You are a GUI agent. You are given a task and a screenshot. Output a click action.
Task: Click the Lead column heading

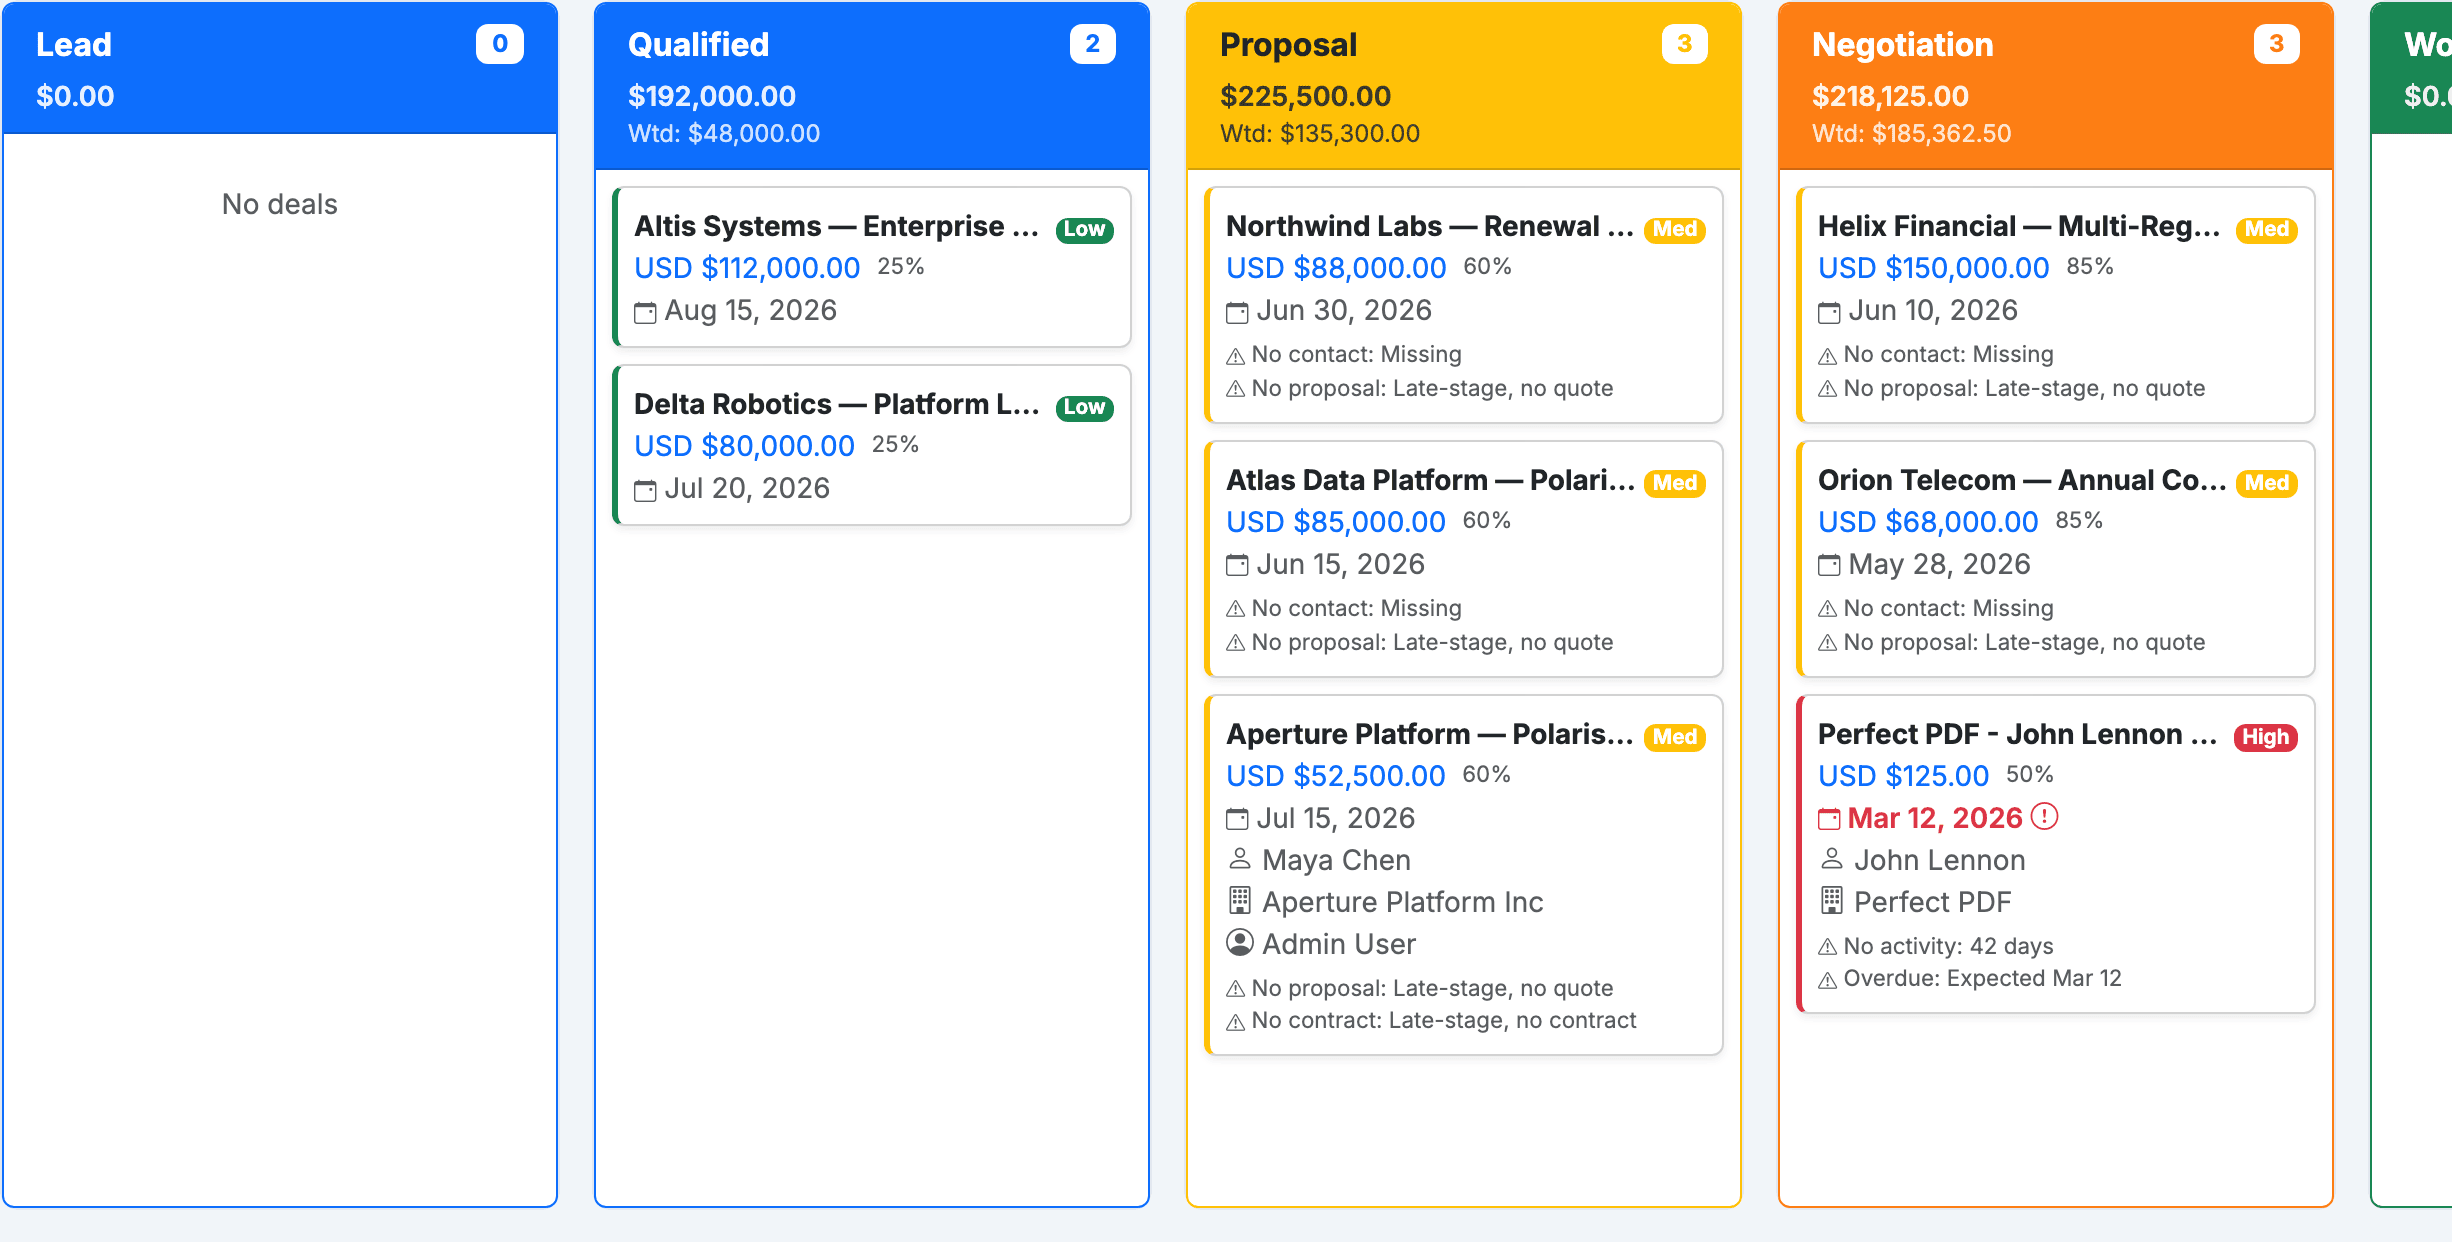tap(74, 45)
